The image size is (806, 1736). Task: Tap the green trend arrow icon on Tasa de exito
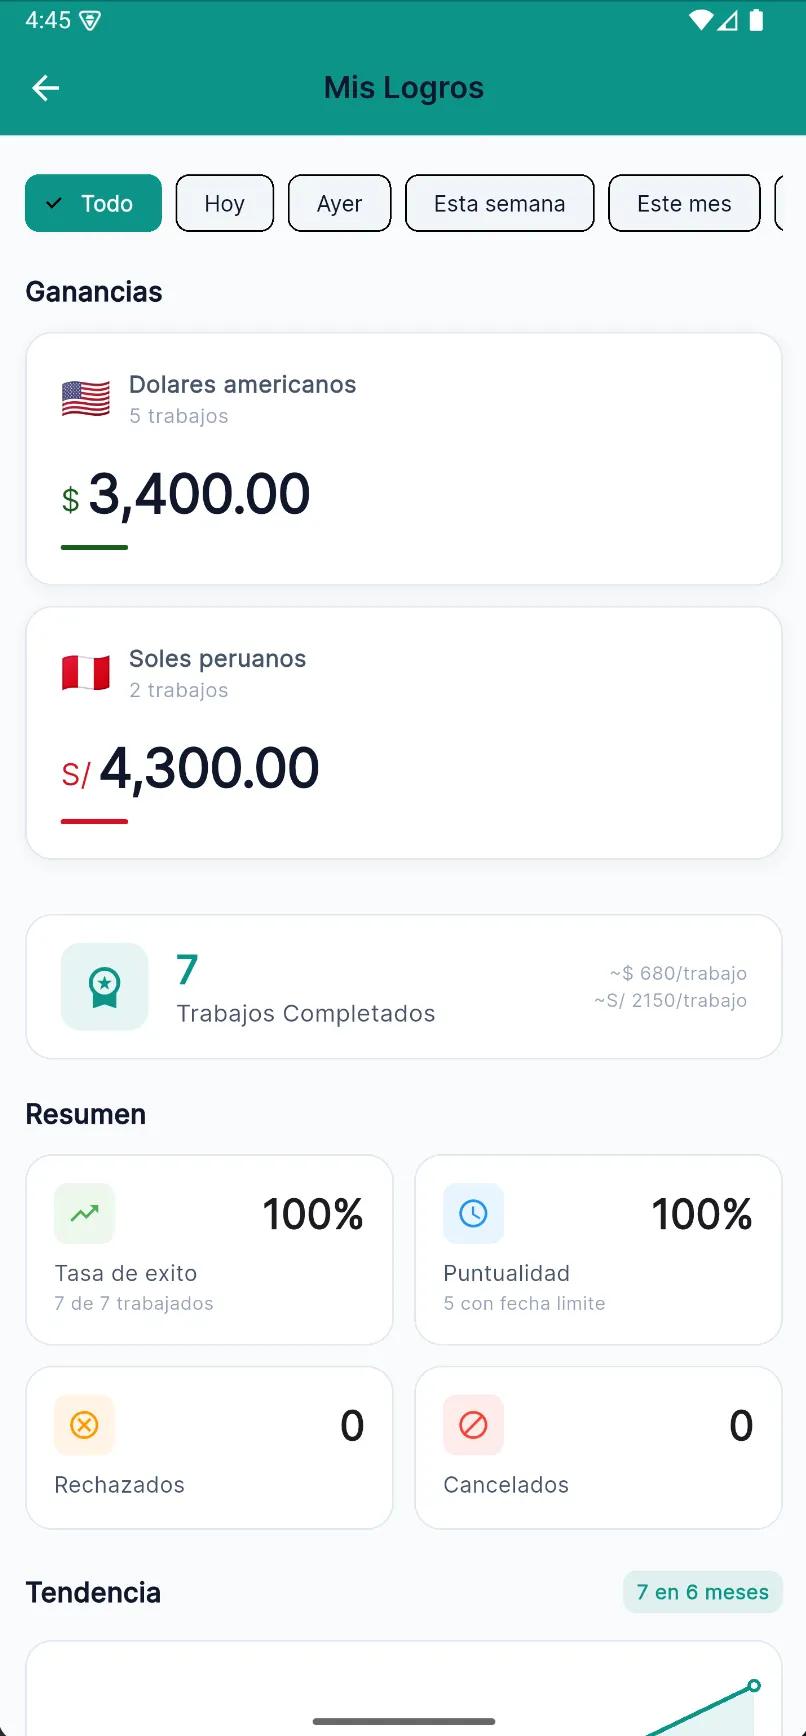coord(84,1213)
